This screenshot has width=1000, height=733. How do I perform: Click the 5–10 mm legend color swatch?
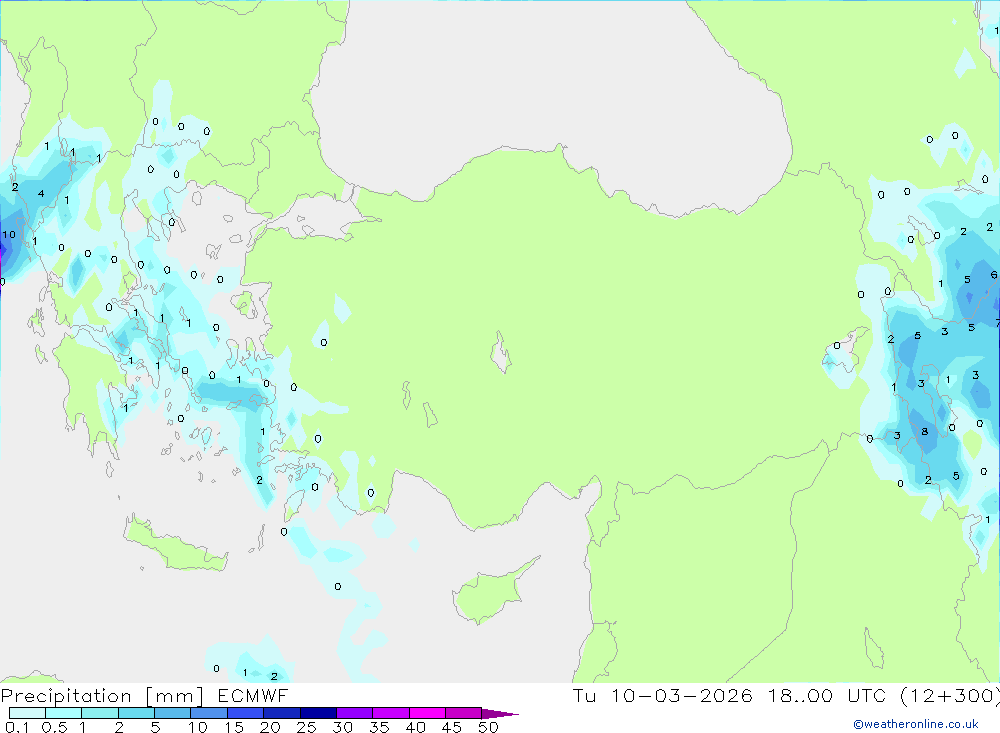point(172,713)
